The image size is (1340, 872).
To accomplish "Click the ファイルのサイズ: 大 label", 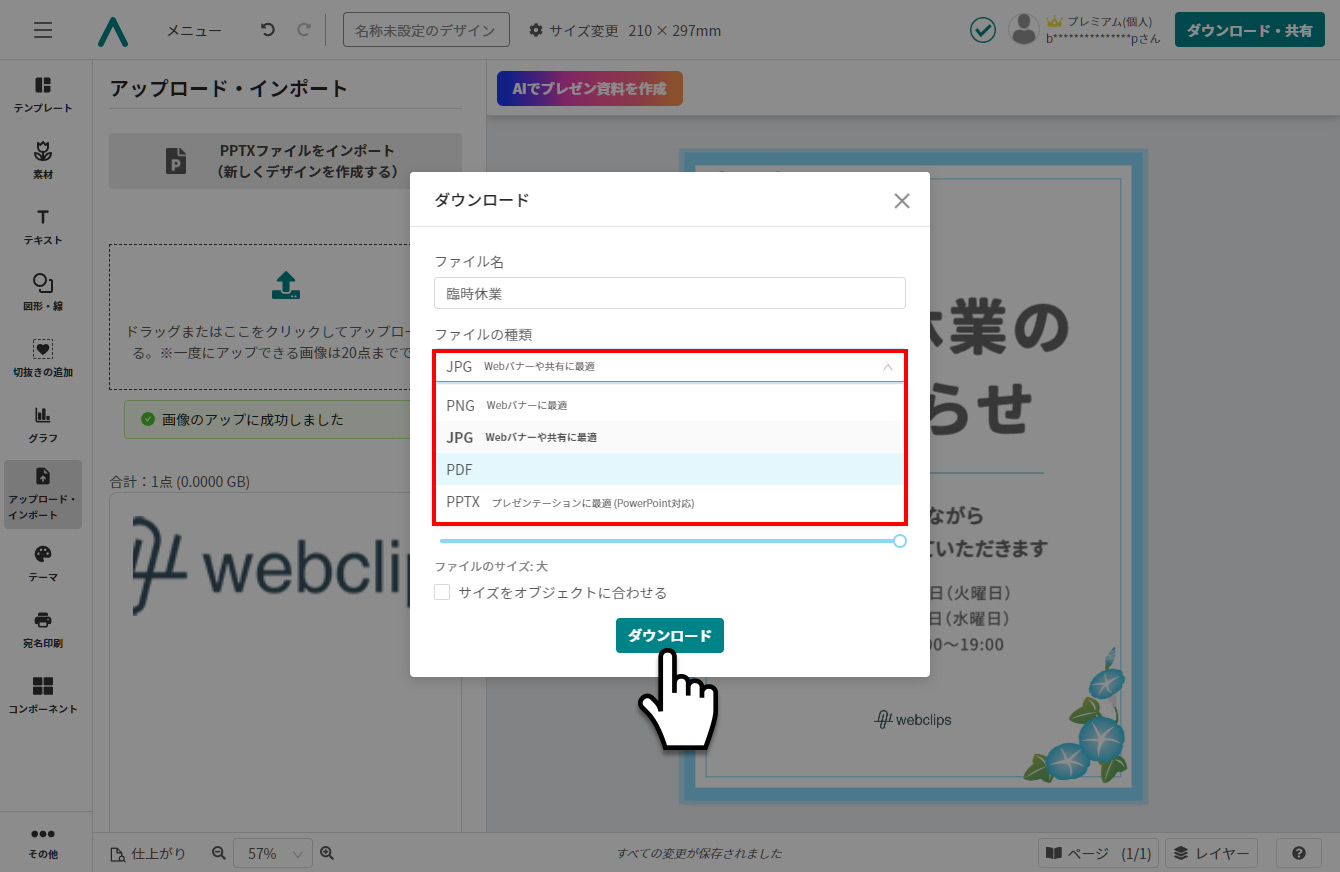I will [x=491, y=566].
